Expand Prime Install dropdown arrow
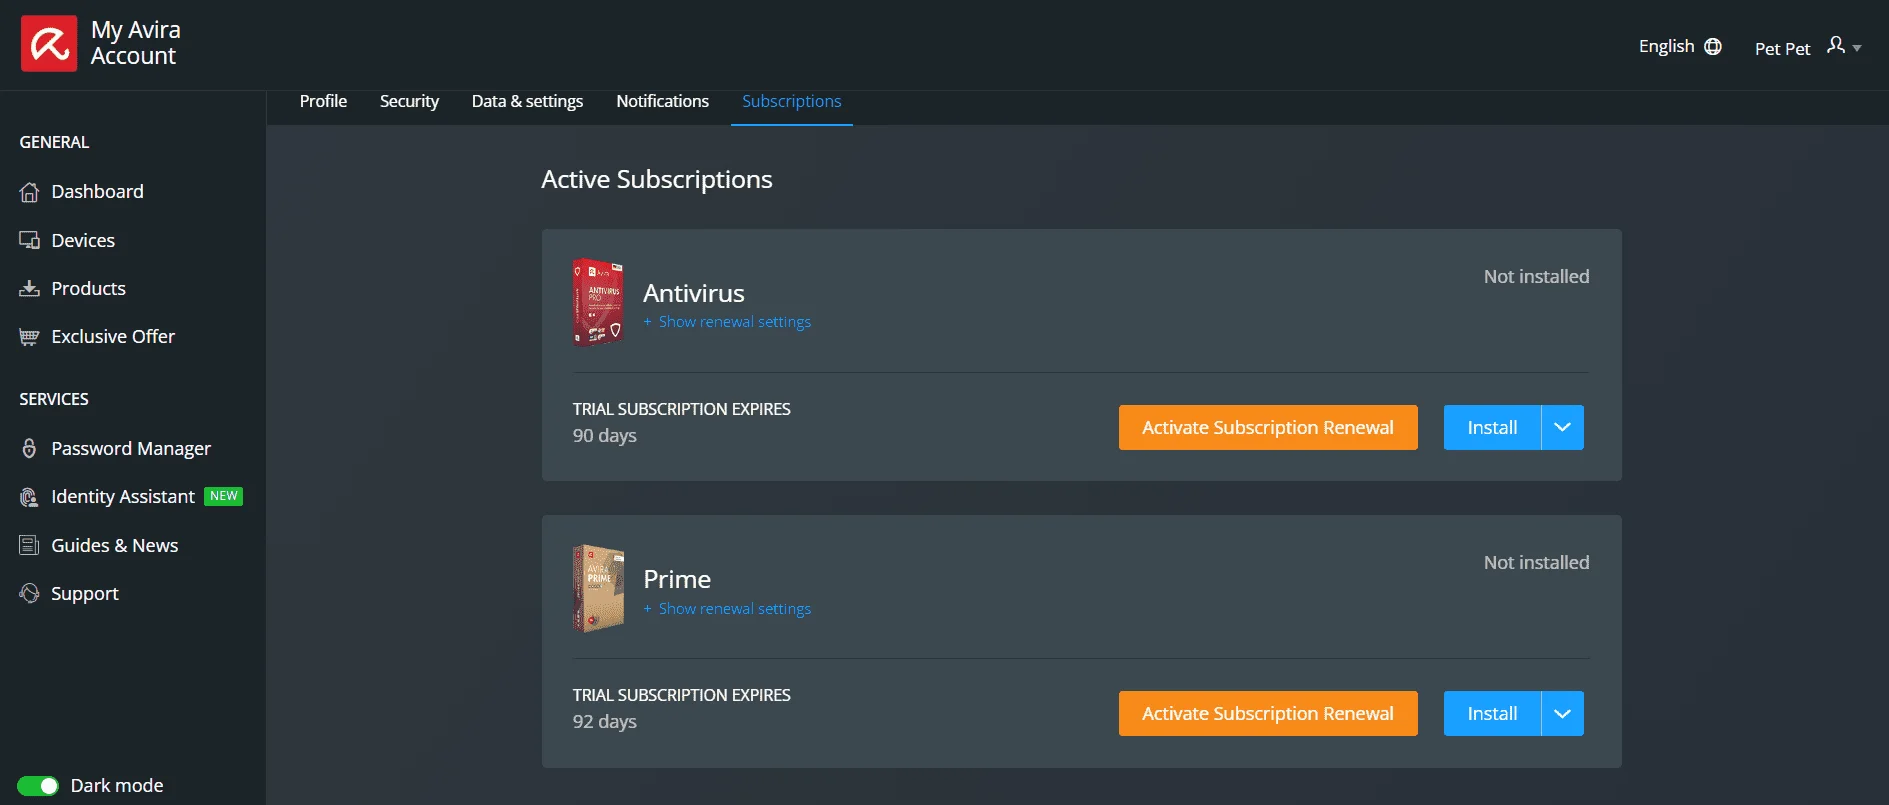The image size is (1889, 805). 1562,713
